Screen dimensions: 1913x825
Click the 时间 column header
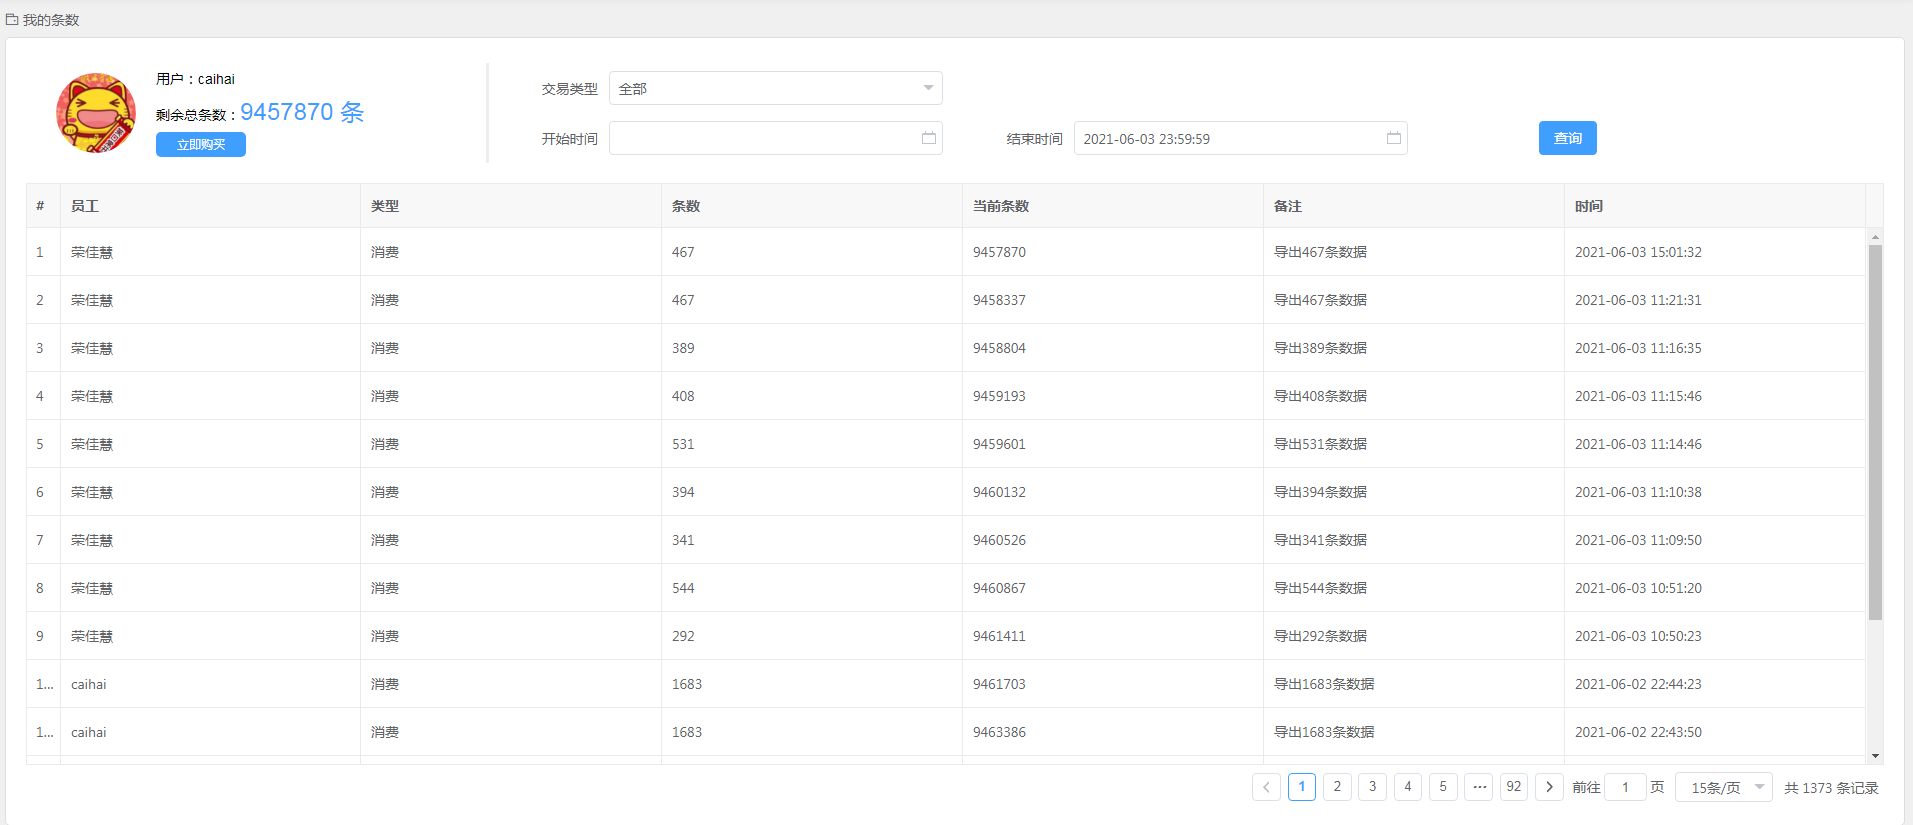coord(1589,206)
